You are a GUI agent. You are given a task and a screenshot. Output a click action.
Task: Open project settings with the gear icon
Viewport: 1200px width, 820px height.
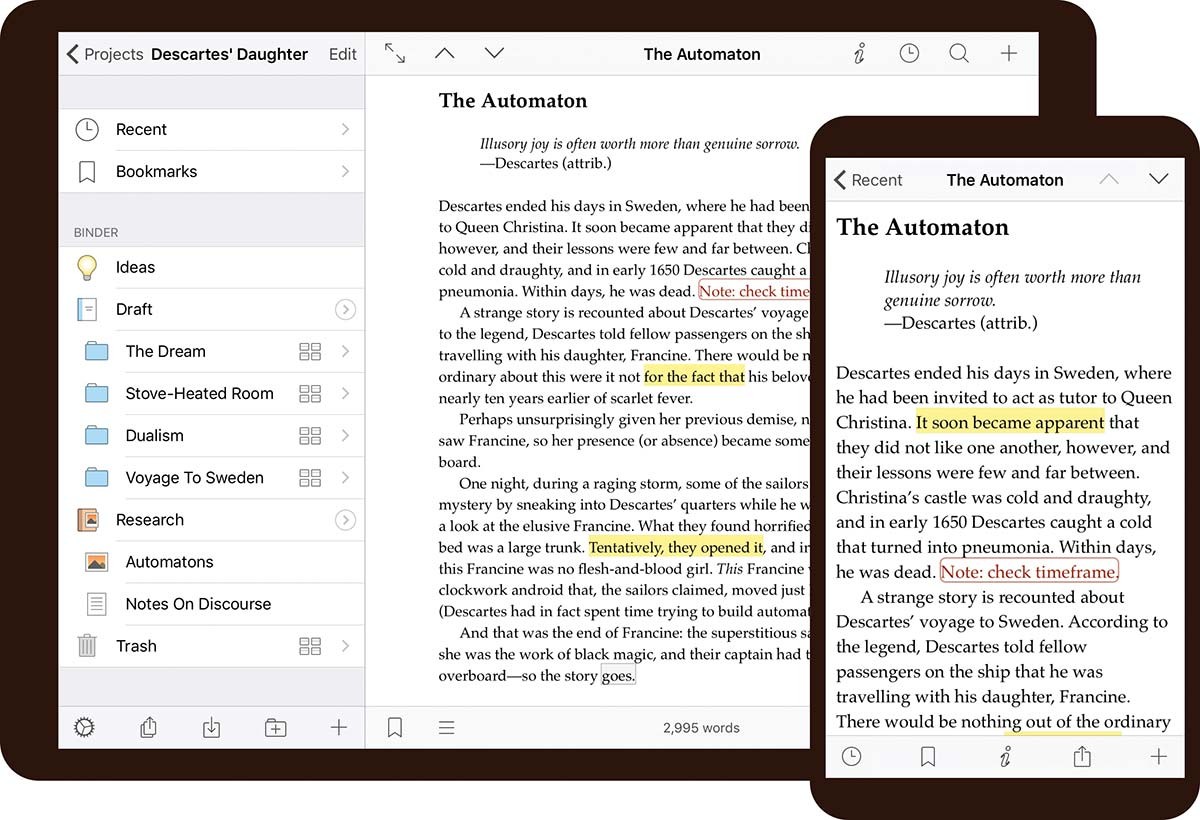tap(85, 727)
